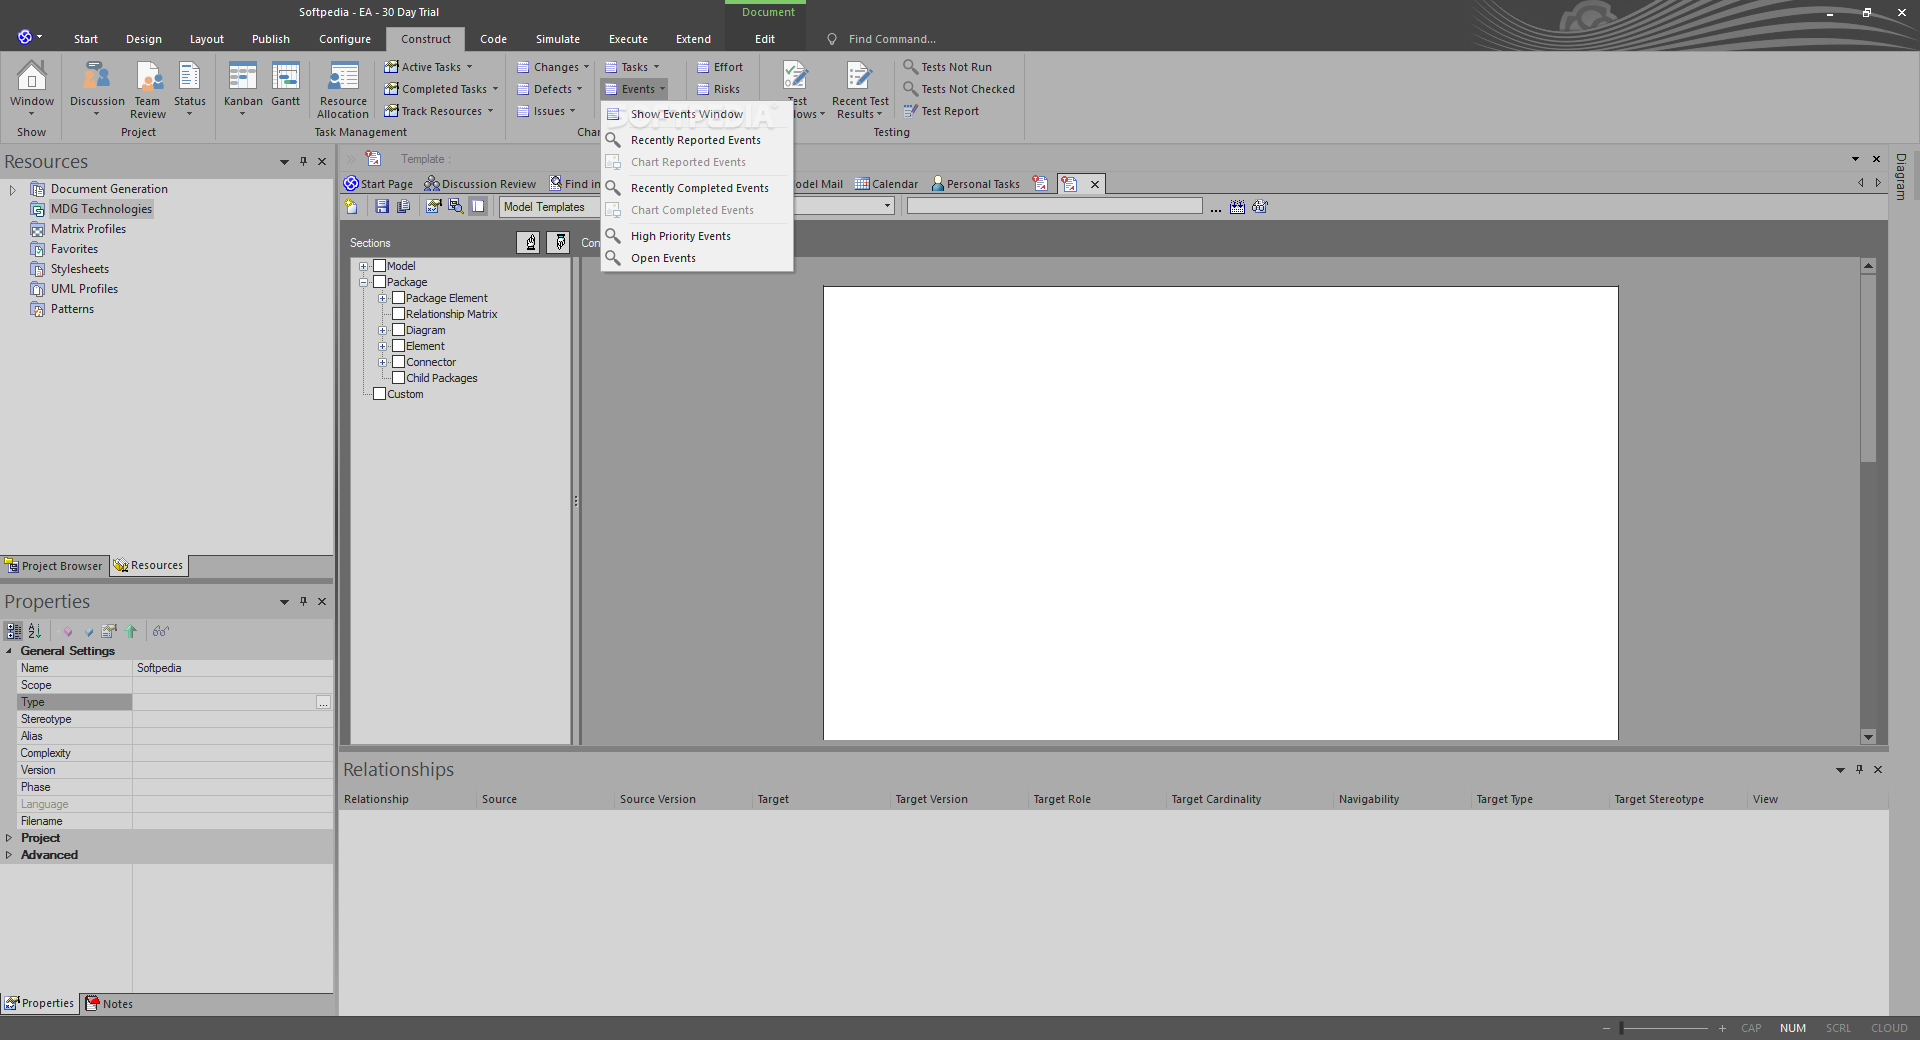Click the categorized view icon in Properties
This screenshot has width=1920, height=1040.
pyautogui.click(x=14, y=631)
